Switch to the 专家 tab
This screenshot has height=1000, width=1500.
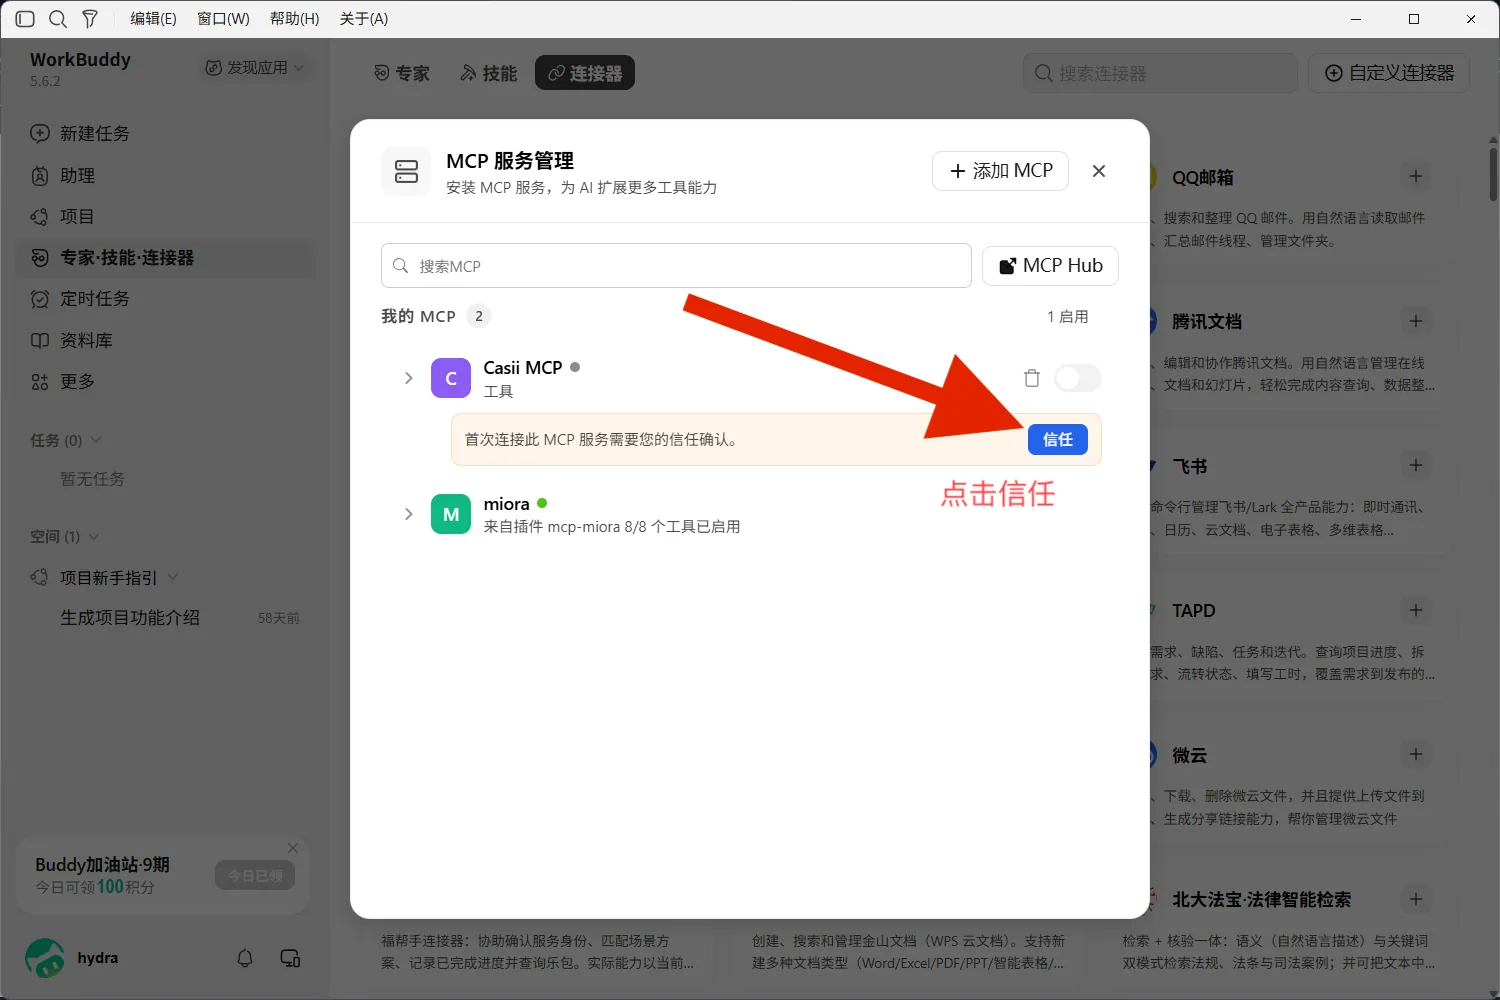[402, 73]
